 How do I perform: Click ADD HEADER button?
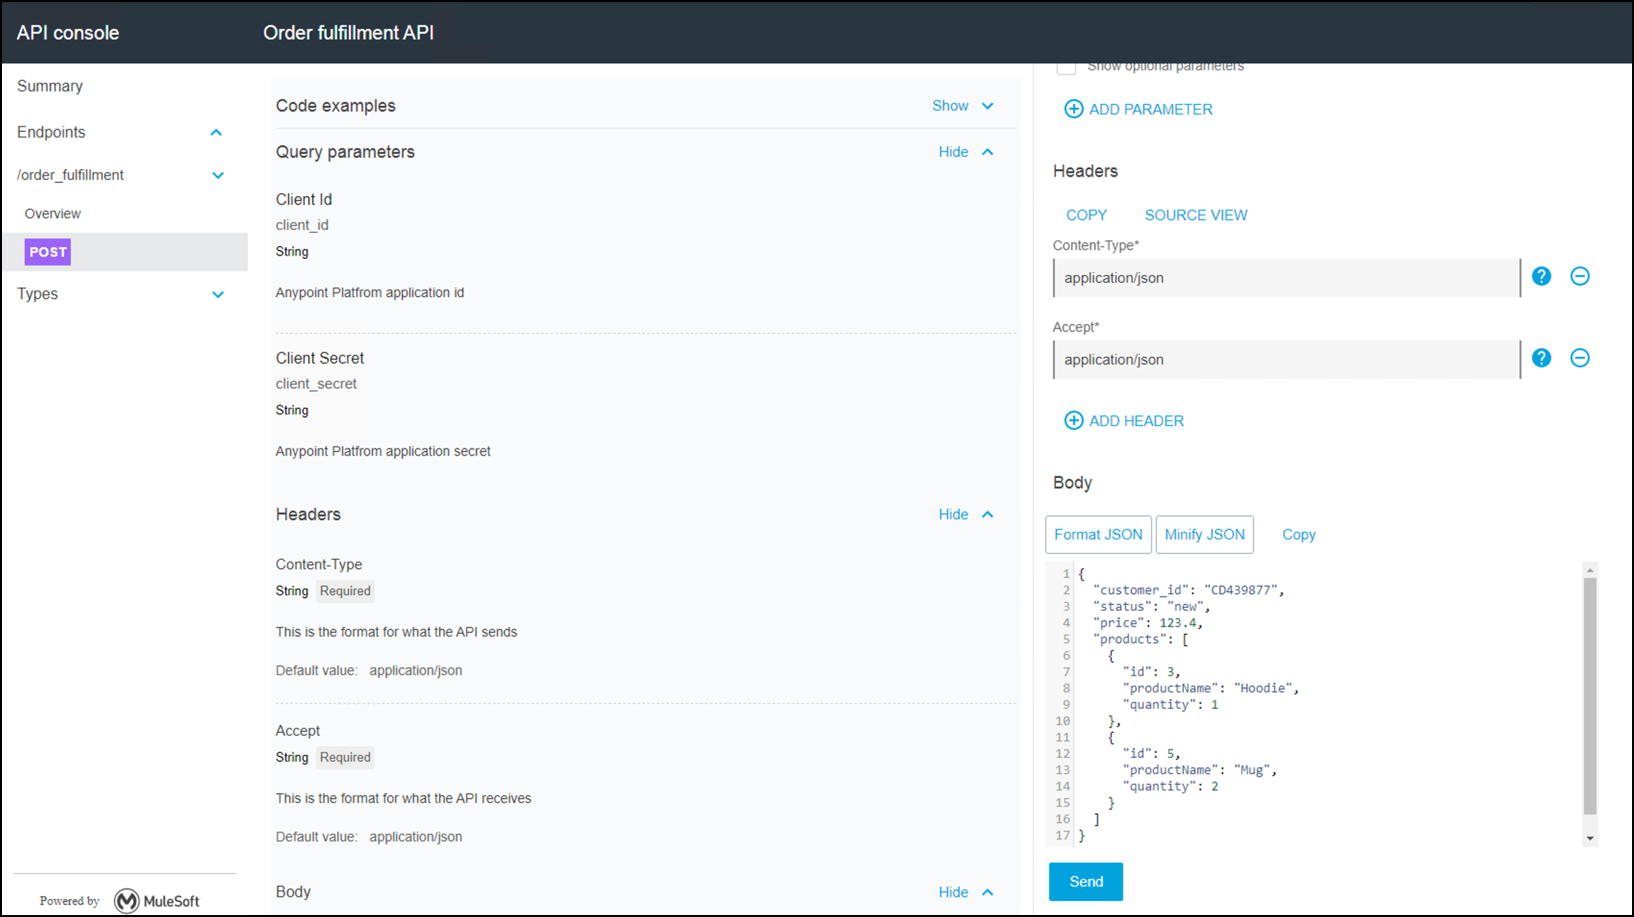[1124, 421]
